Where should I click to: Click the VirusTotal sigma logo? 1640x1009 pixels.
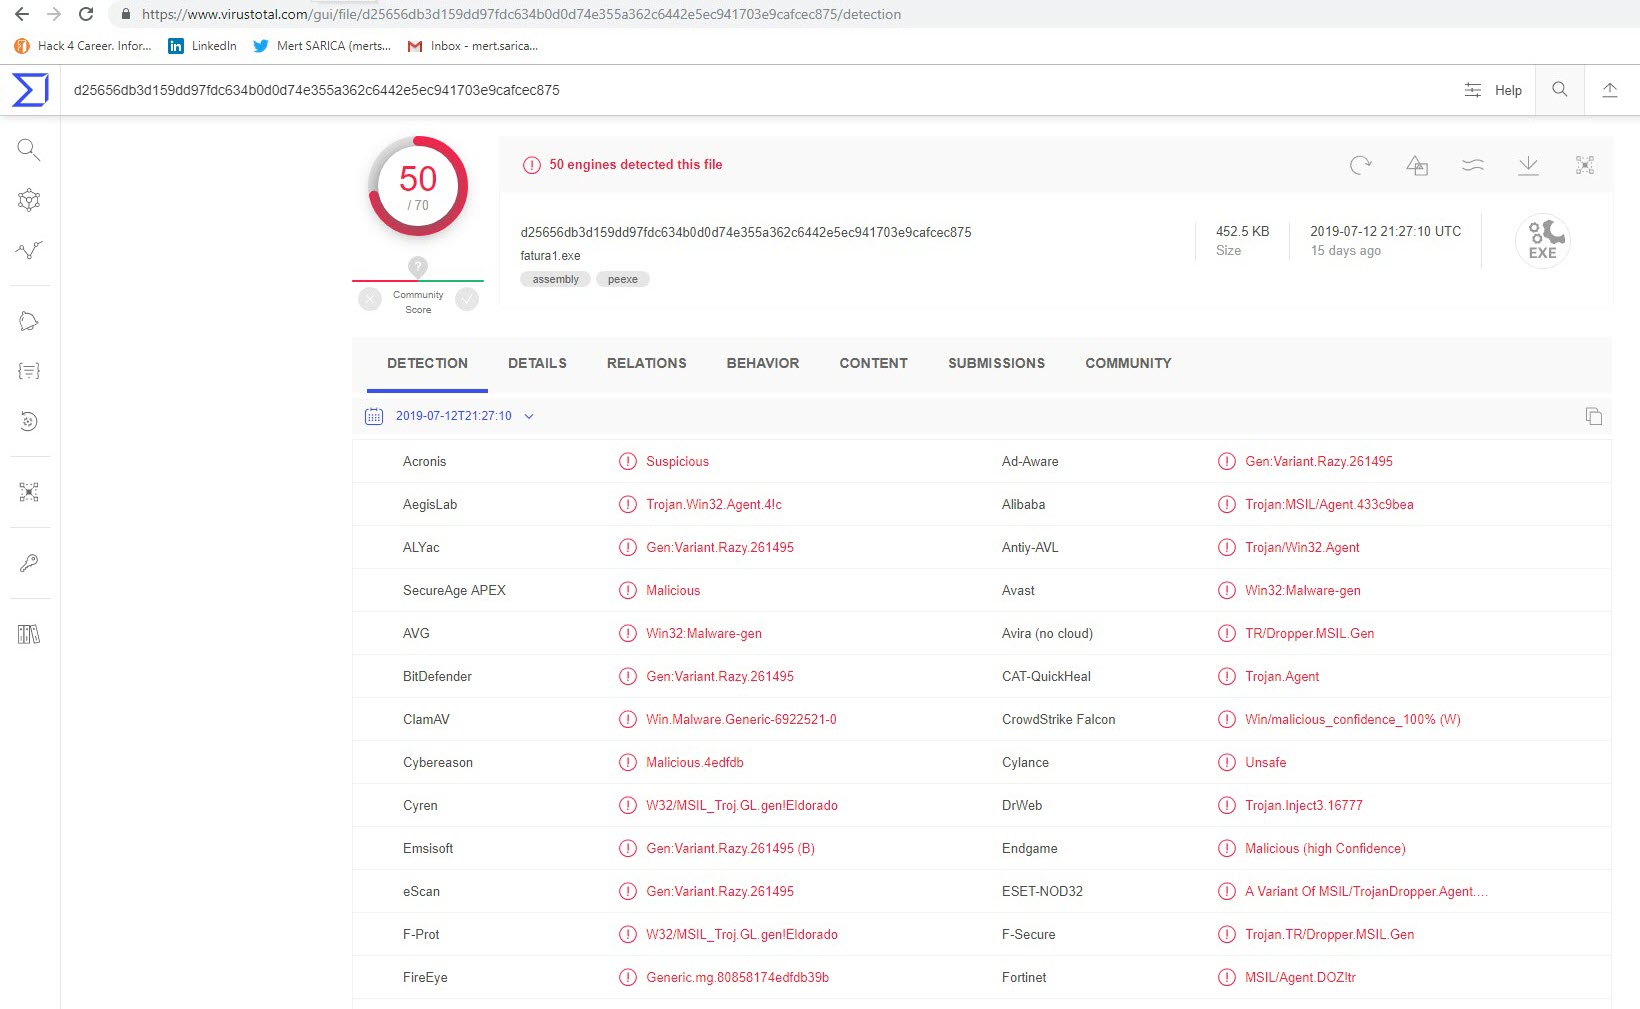click(x=29, y=90)
